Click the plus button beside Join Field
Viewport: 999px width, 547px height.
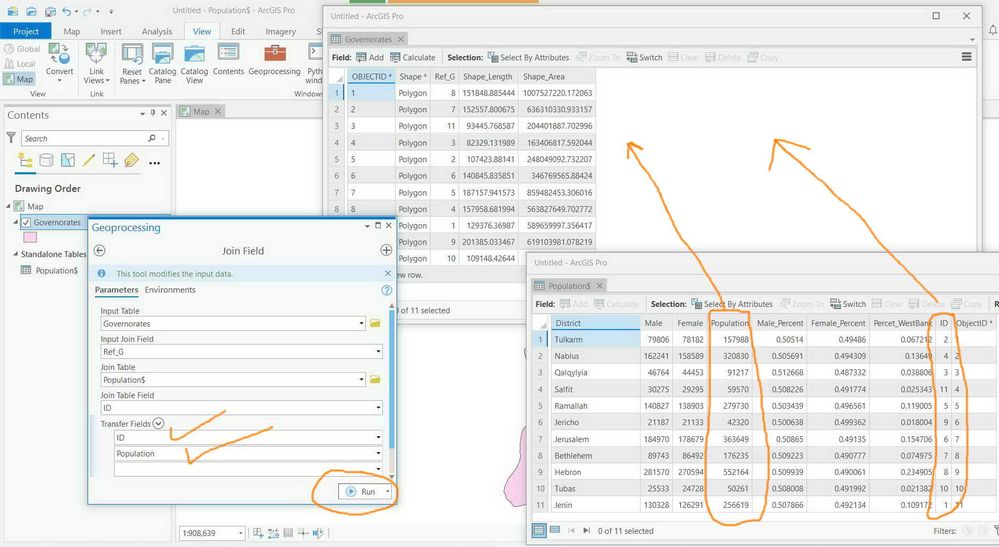[386, 250]
